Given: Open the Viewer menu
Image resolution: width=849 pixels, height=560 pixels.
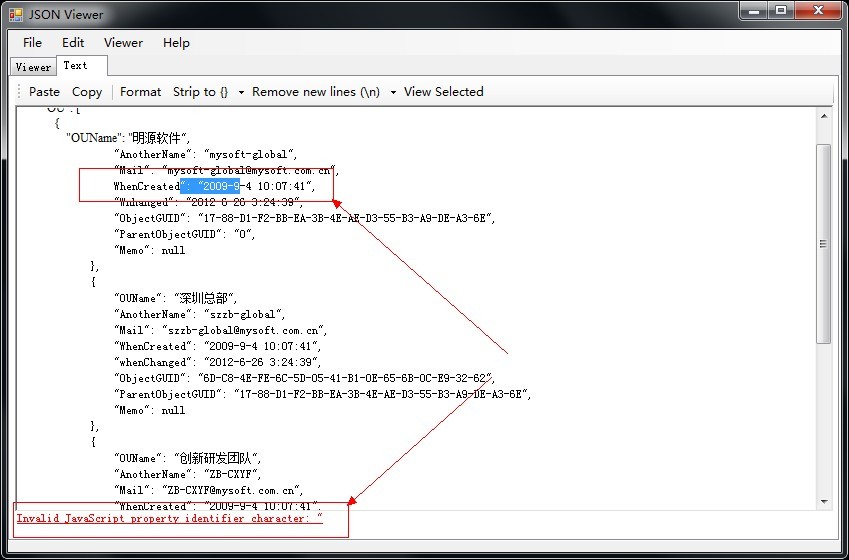Looking at the screenshot, I should (x=123, y=43).
